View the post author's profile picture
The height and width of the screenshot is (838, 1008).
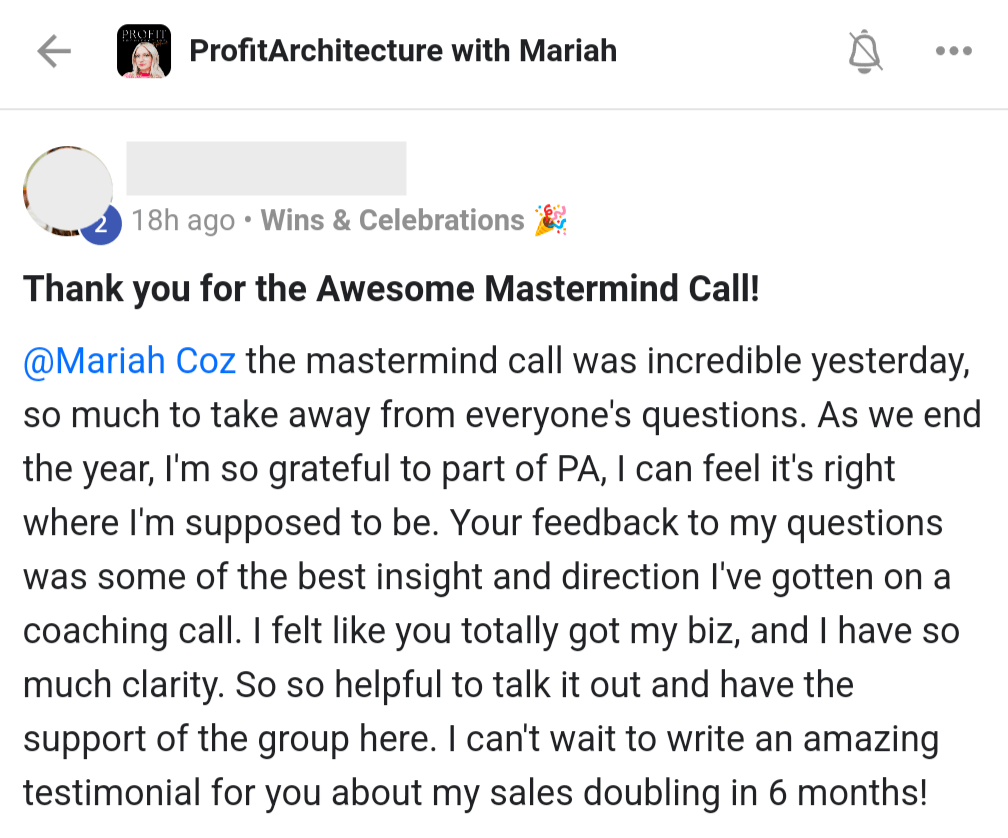point(68,190)
